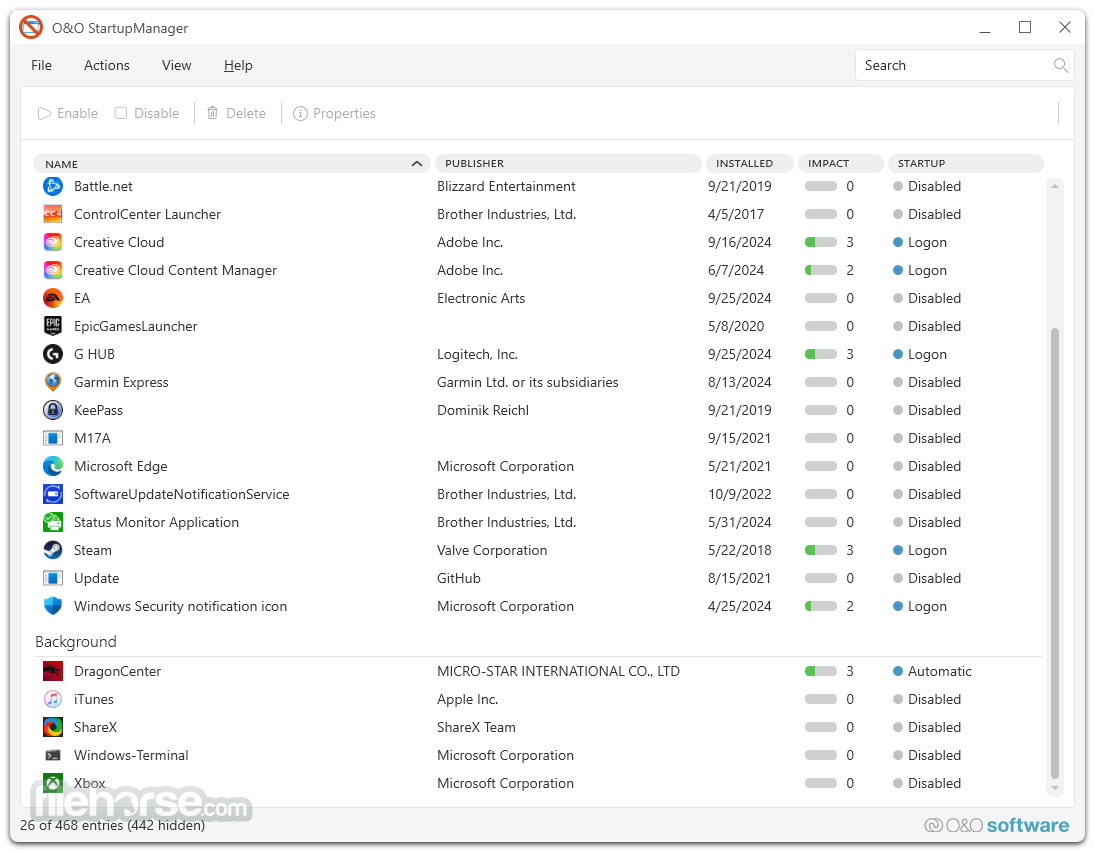This screenshot has width=1095, height=852.
Task: Click the Logon status dot for Steam
Action: tap(898, 550)
